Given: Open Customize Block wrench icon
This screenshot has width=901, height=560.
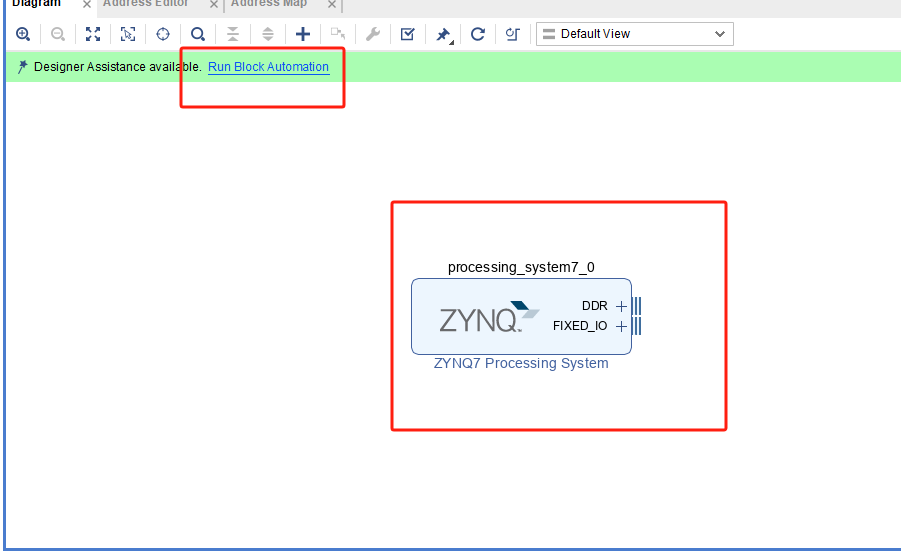Looking at the screenshot, I should click(x=373, y=34).
